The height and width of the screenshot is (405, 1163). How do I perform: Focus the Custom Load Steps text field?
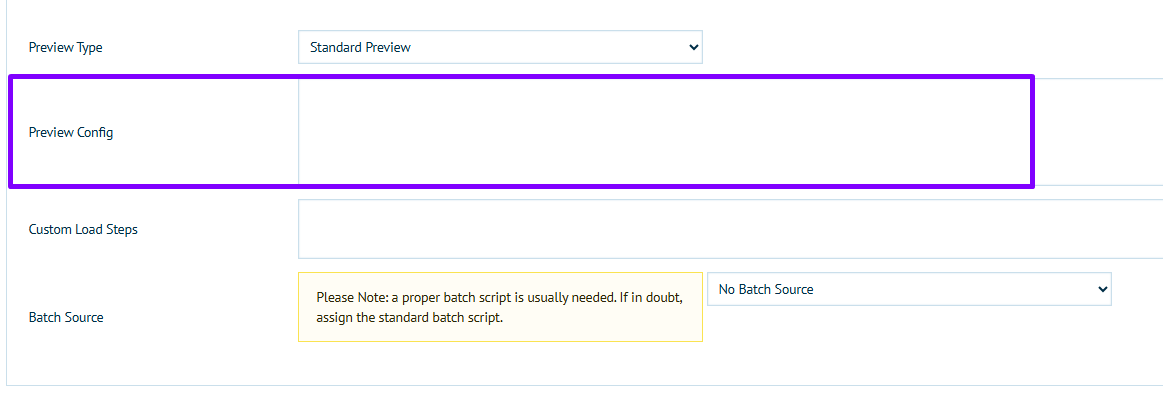pyautogui.click(x=730, y=229)
